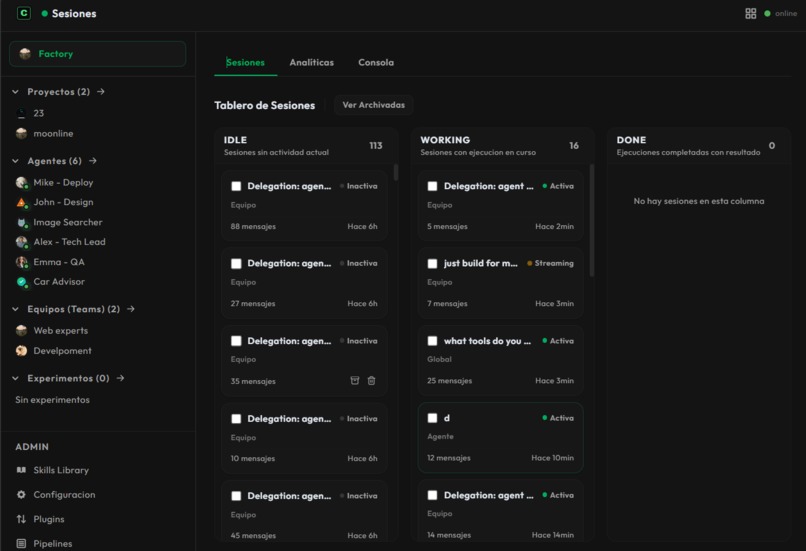The image size is (806, 551).
Task: Click Web experts team avatar
Action: 21,330
